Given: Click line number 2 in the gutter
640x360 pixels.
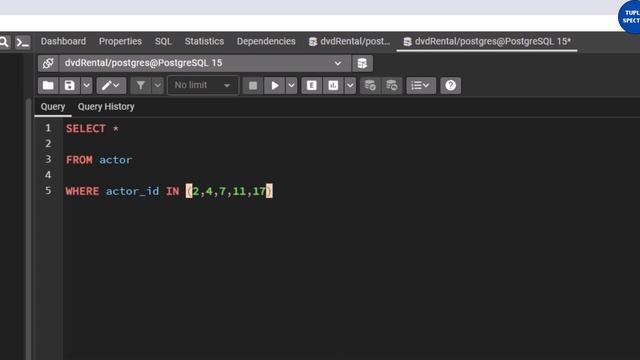Looking at the screenshot, I should pyautogui.click(x=48, y=144).
